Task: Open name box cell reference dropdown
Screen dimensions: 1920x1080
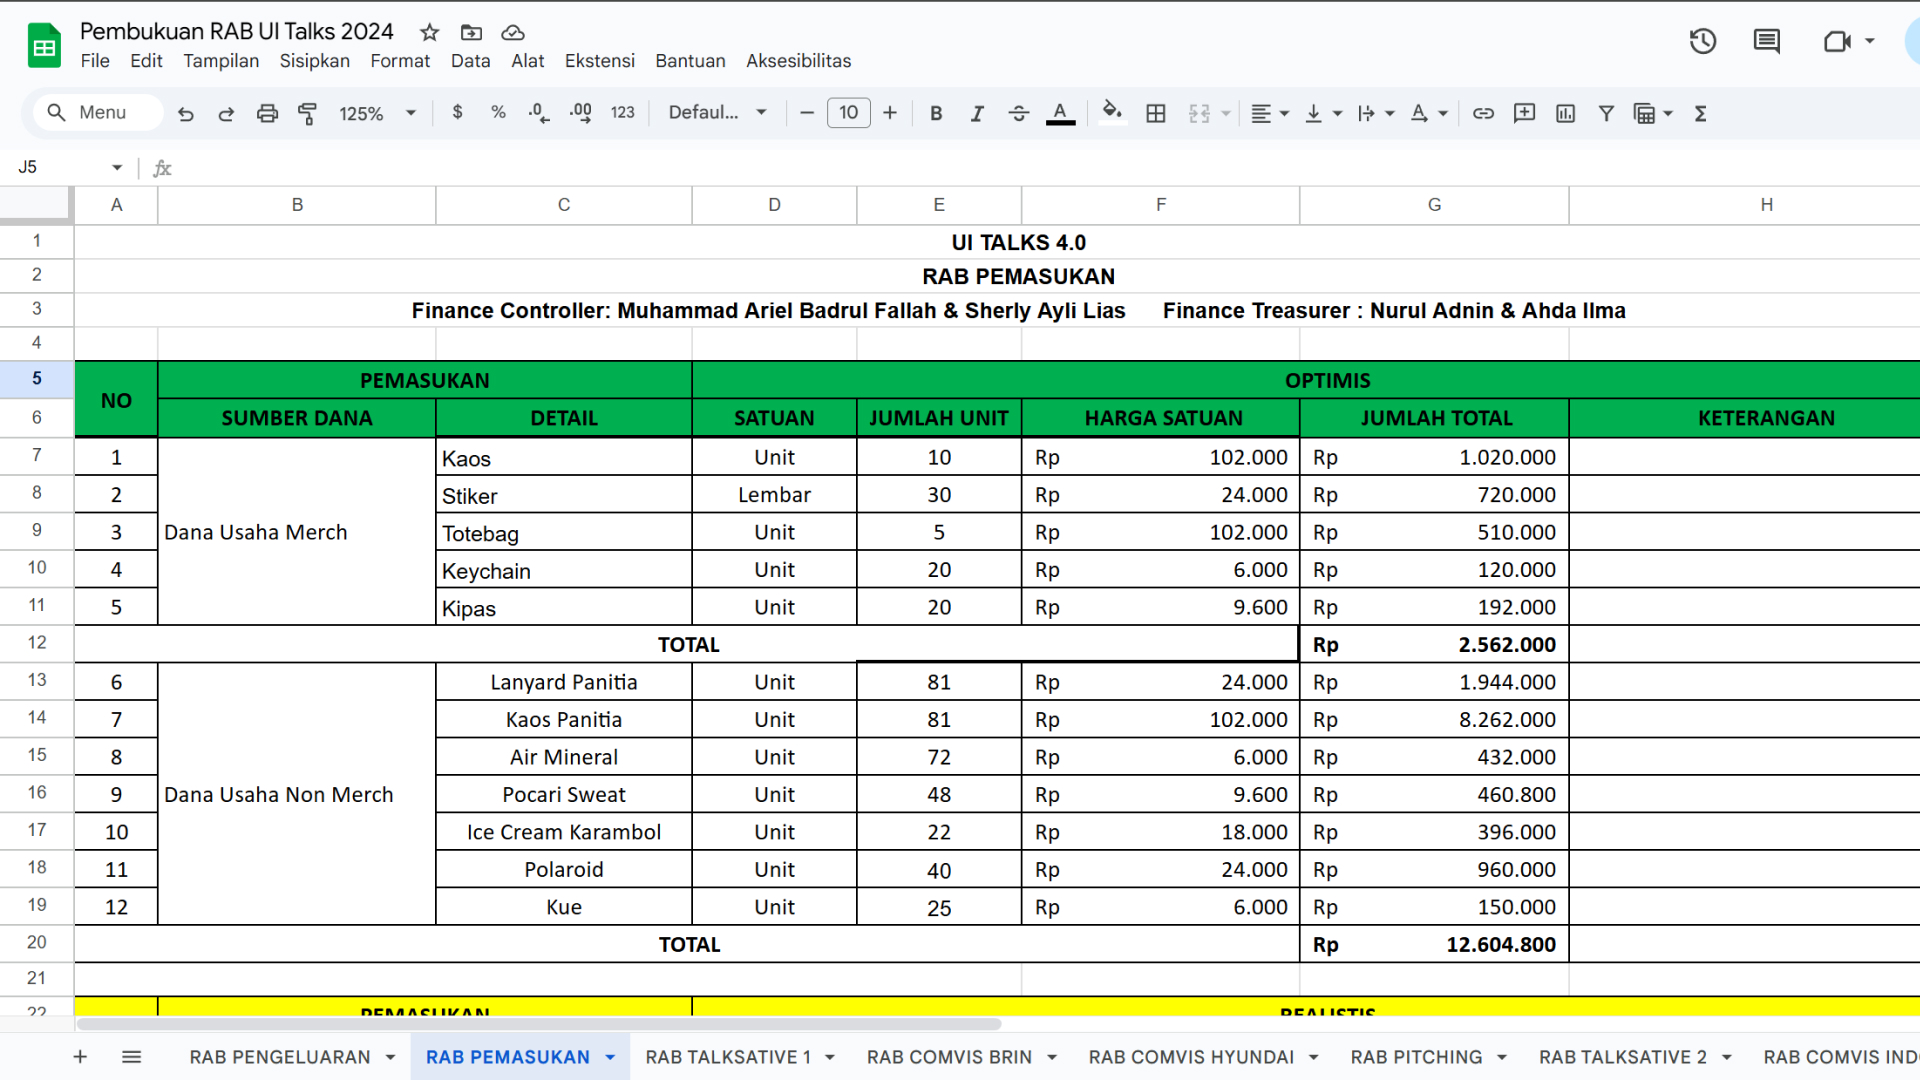Action: 117,167
